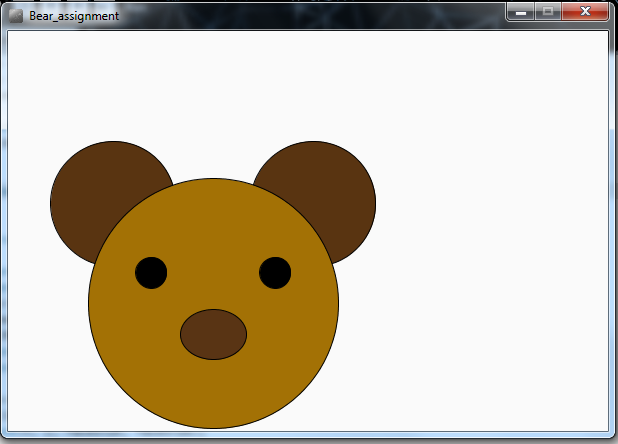Click the bear's right black eye
618x444 pixels.
click(x=275, y=272)
